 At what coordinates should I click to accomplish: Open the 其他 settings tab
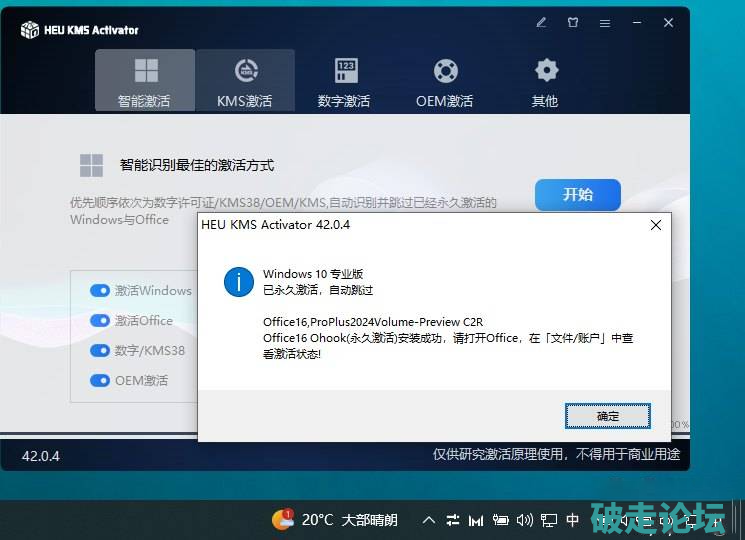(x=545, y=82)
